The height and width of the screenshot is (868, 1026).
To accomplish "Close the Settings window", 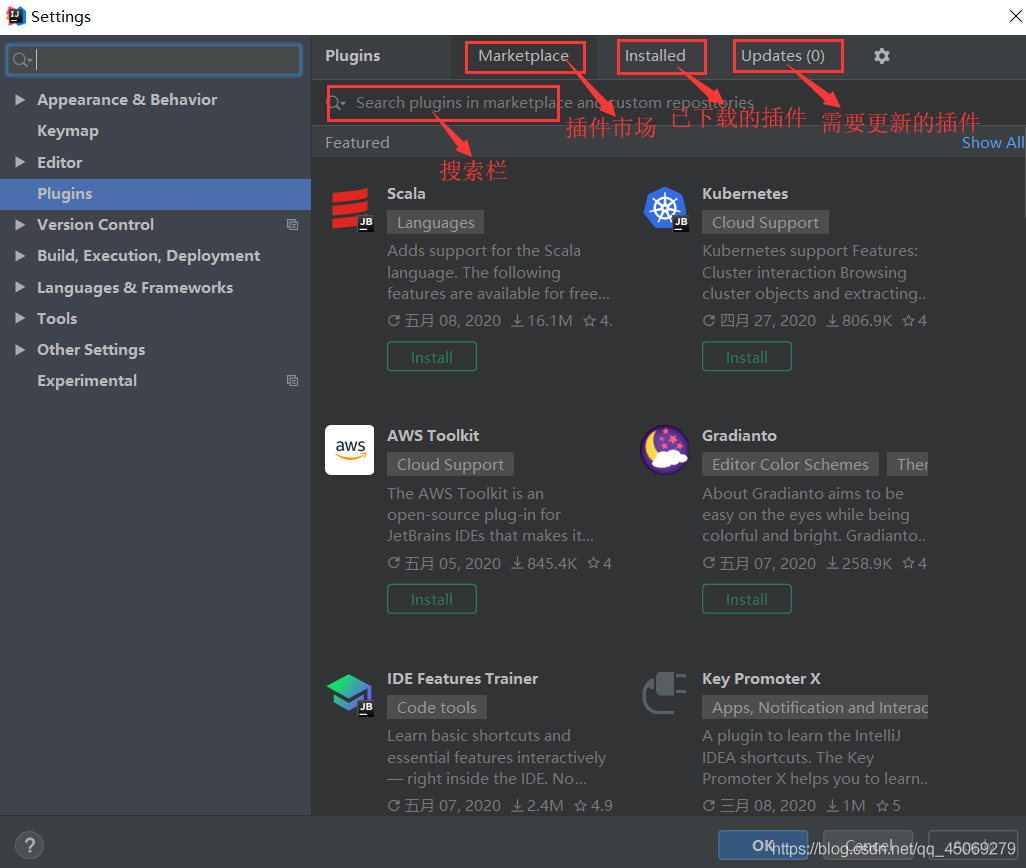I will (1015, 16).
